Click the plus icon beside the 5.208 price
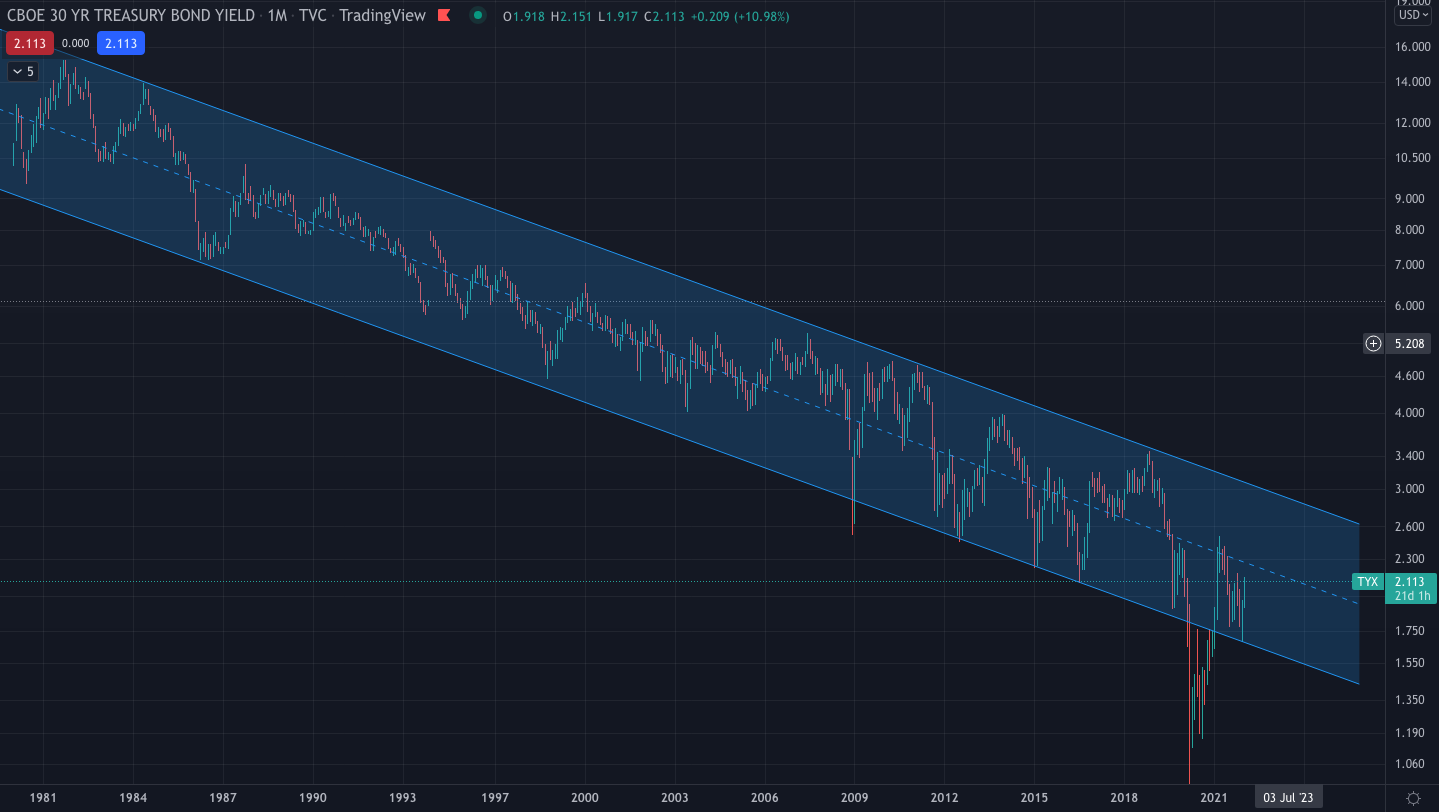This screenshot has width=1439, height=812. pyautogui.click(x=1372, y=343)
